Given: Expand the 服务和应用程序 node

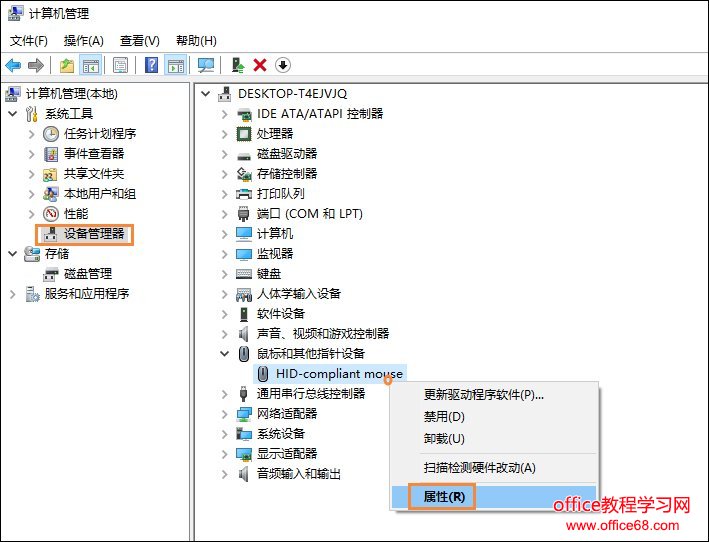Looking at the screenshot, I should (13, 294).
